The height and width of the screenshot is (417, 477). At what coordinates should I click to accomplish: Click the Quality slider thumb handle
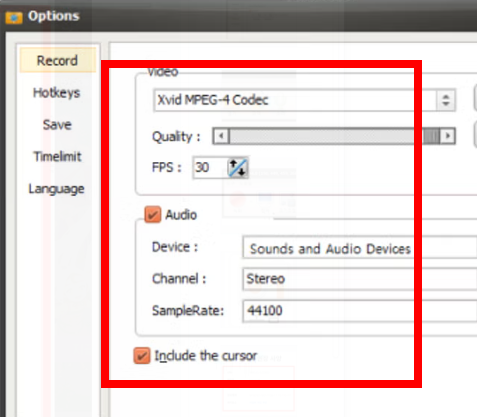click(432, 136)
